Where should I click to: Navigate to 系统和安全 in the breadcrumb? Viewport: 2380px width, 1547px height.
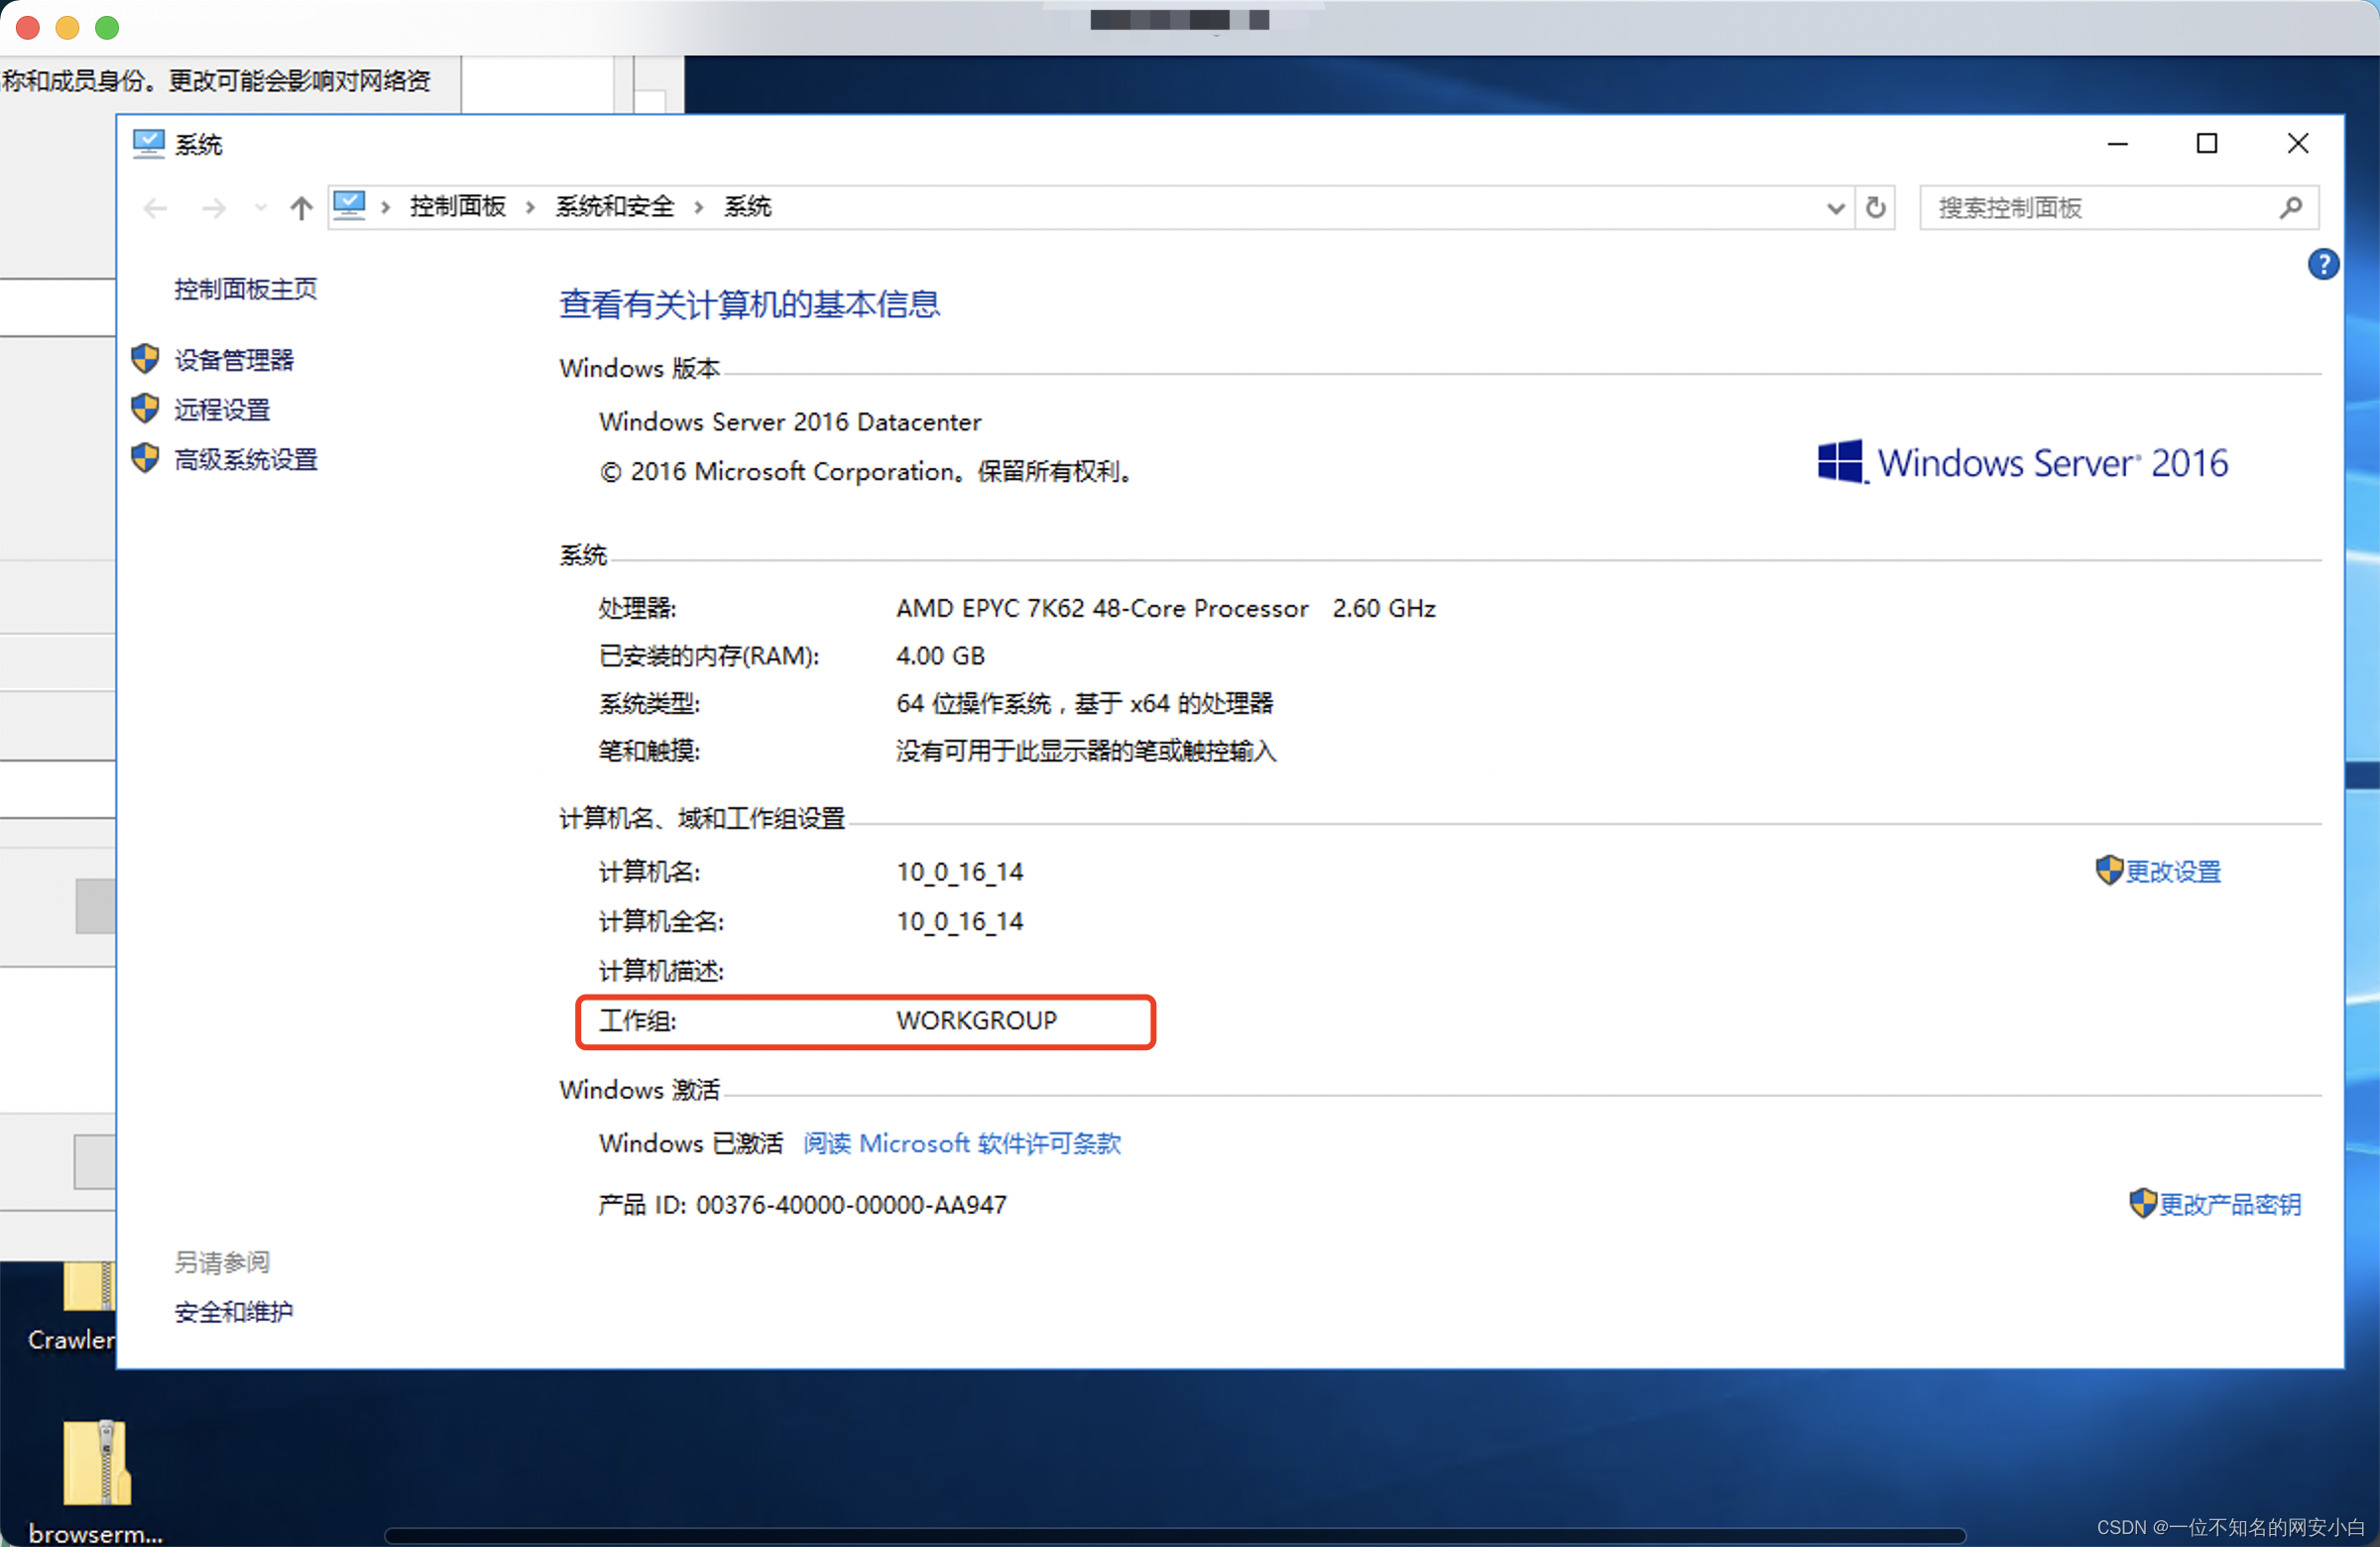[614, 206]
